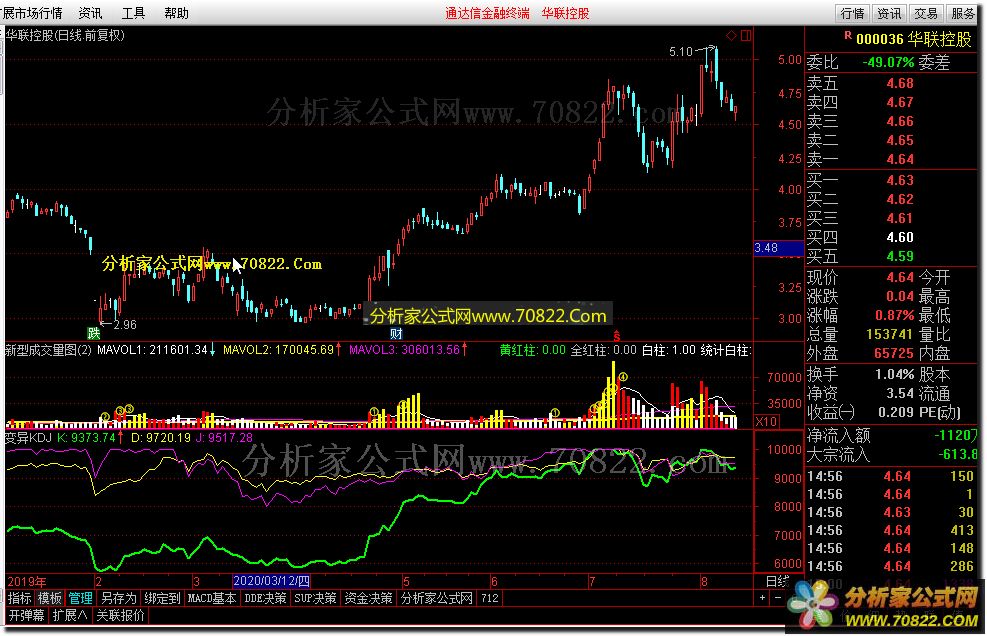Switch to the 交易 tab at top right
The width and height of the screenshot is (987, 636).
pyautogui.click(x=926, y=13)
